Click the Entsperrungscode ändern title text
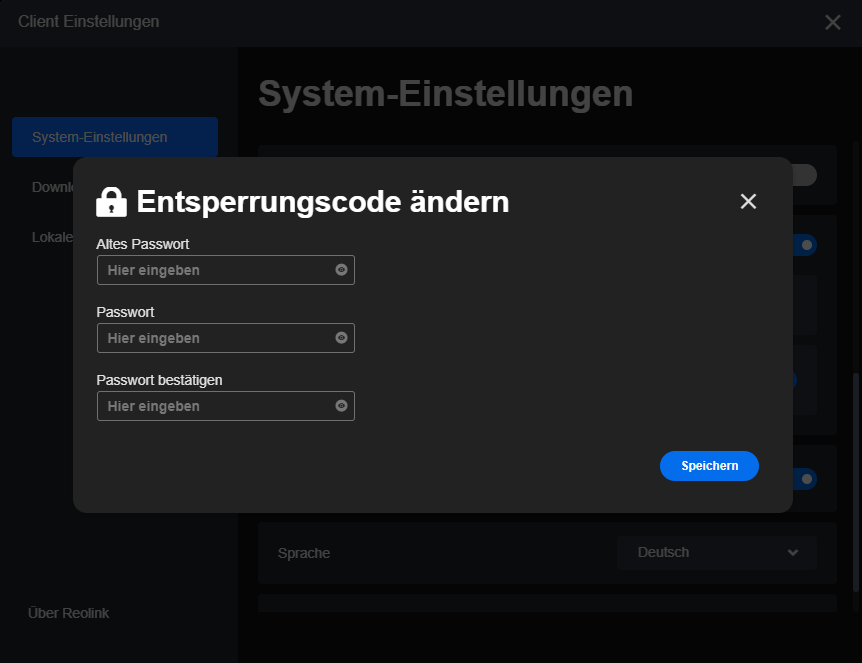Viewport: 862px width, 663px height. tap(323, 202)
